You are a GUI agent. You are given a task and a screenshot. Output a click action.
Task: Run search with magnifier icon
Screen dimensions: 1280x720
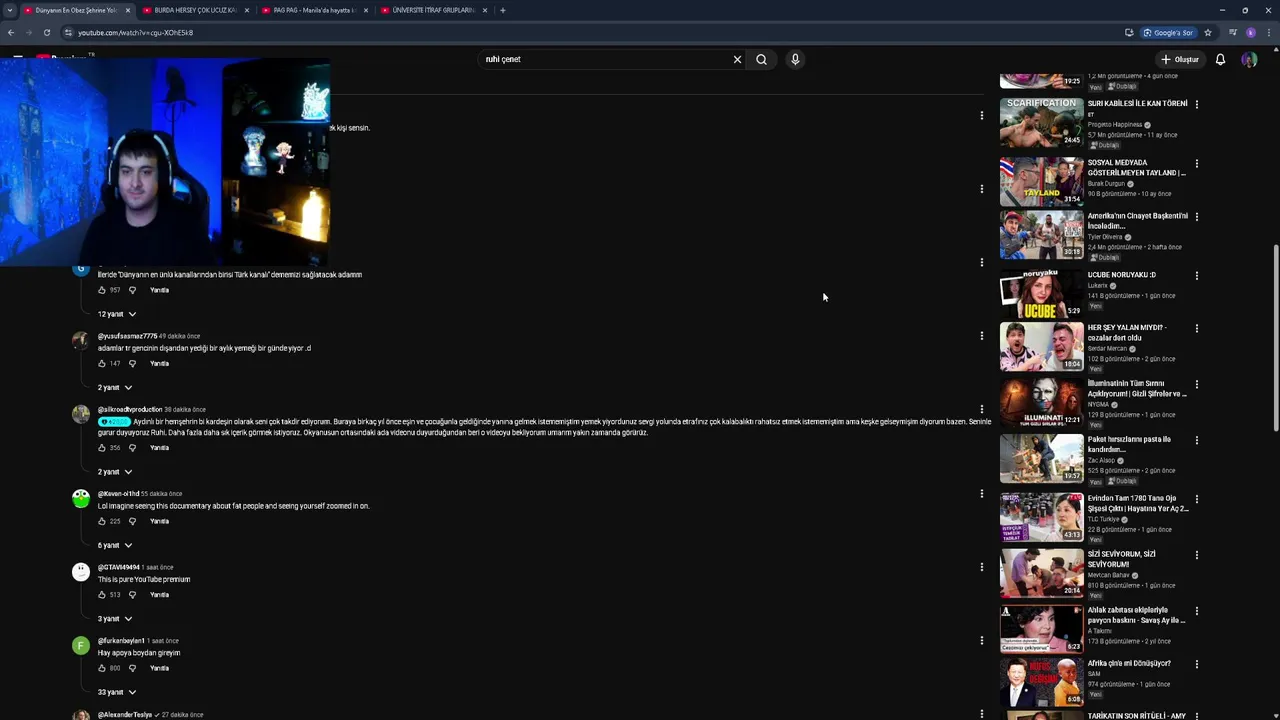pyautogui.click(x=761, y=59)
